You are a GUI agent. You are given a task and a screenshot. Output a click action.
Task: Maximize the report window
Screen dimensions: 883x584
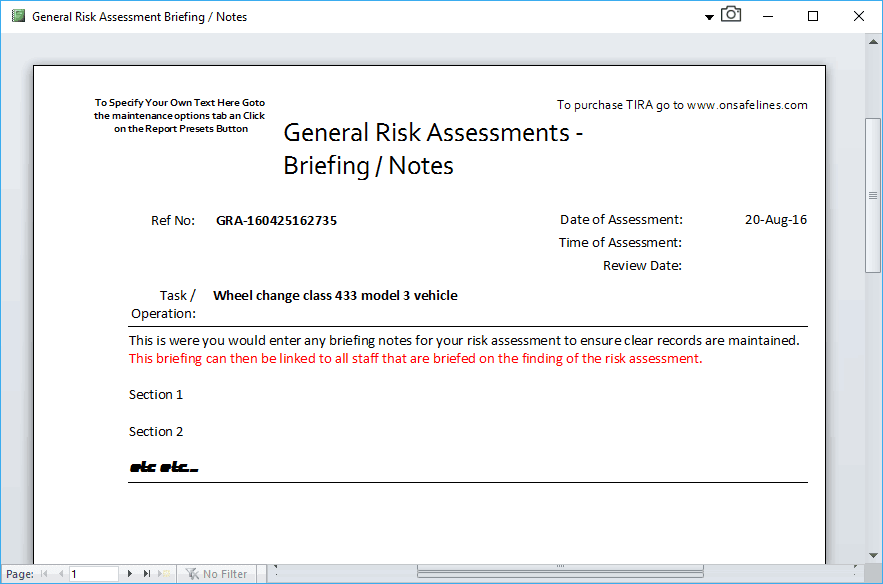[x=813, y=16]
